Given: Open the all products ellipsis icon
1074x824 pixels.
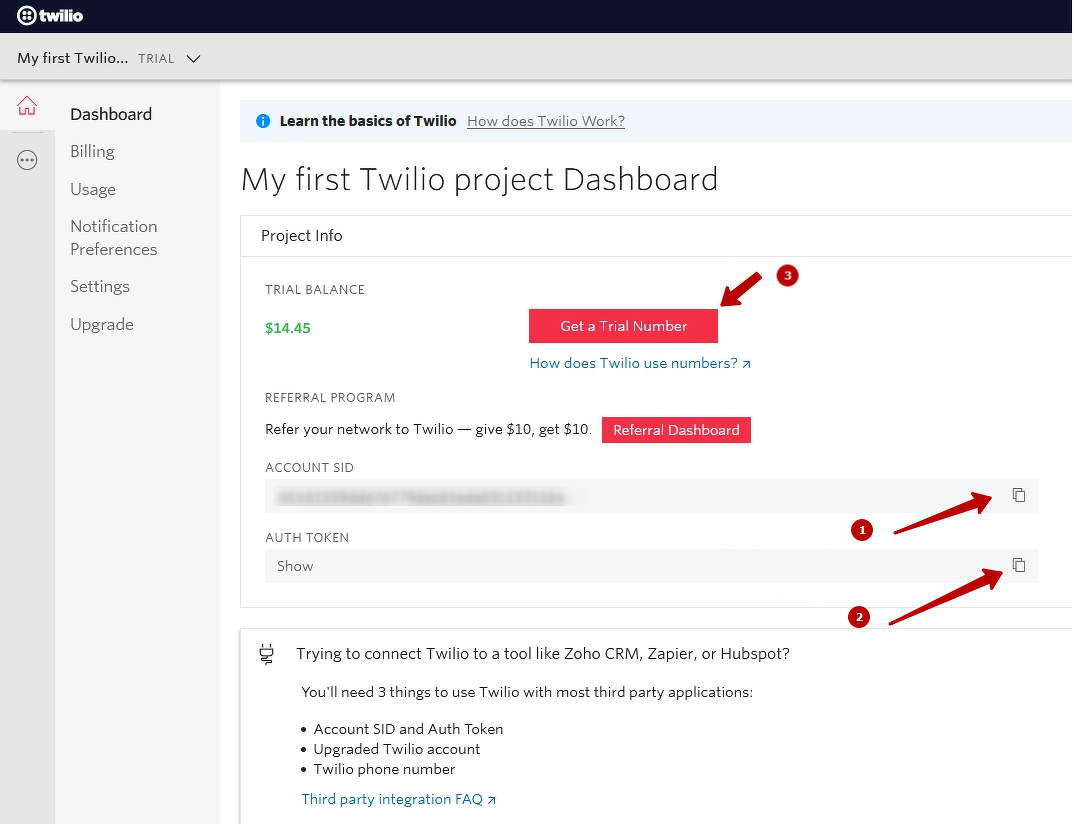Looking at the screenshot, I should click(27, 160).
